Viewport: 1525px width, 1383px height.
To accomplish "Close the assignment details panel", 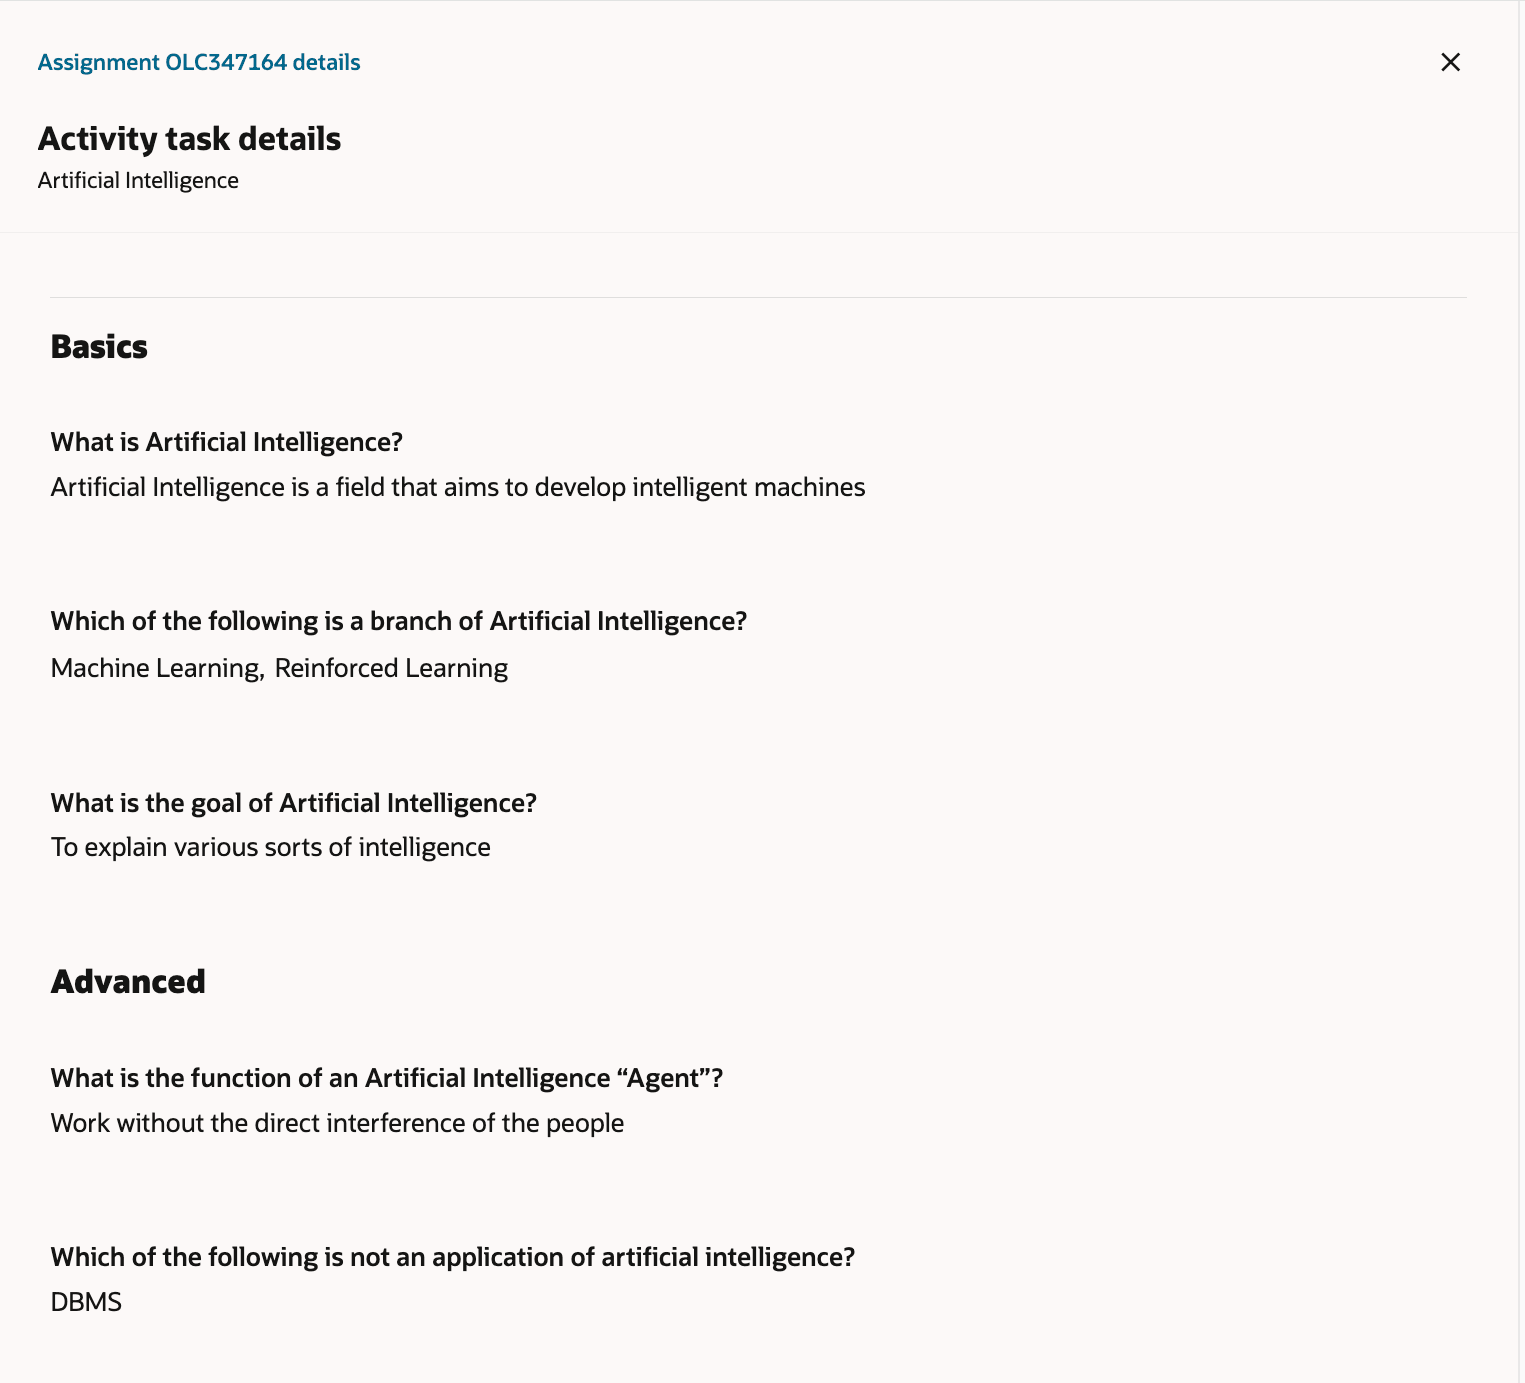I will click(x=1450, y=62).
